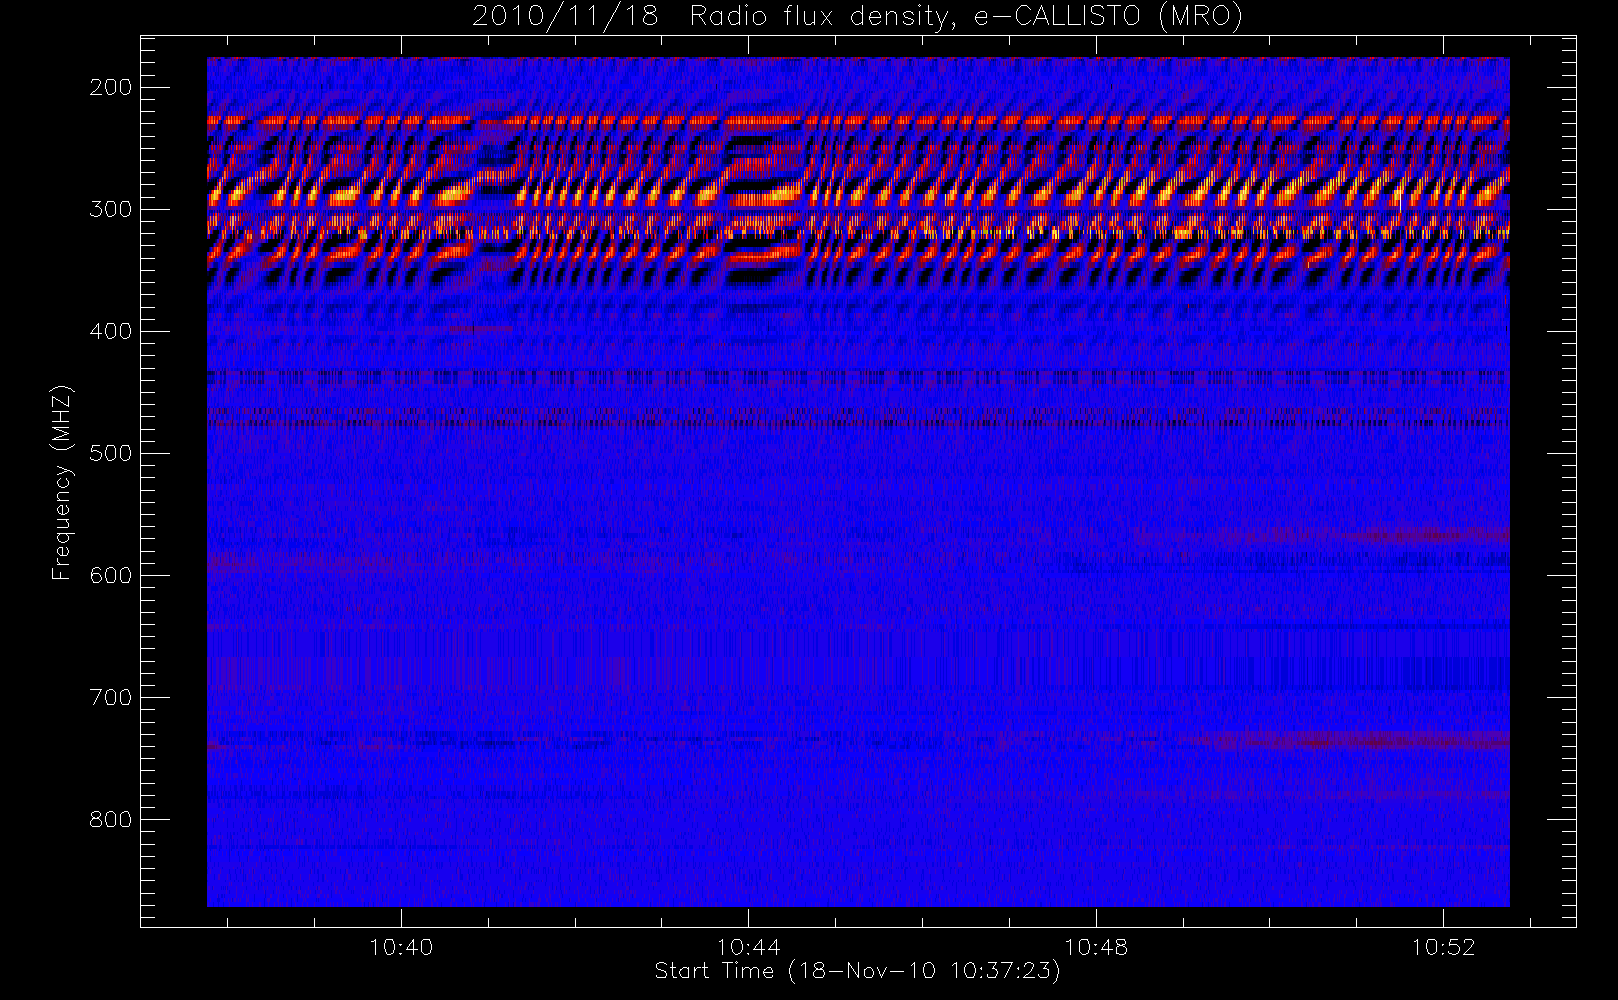The image size is (1618, 1000).
Task: Click the "Frequency (MHZ)" axis label
Action: pos(62,482)
